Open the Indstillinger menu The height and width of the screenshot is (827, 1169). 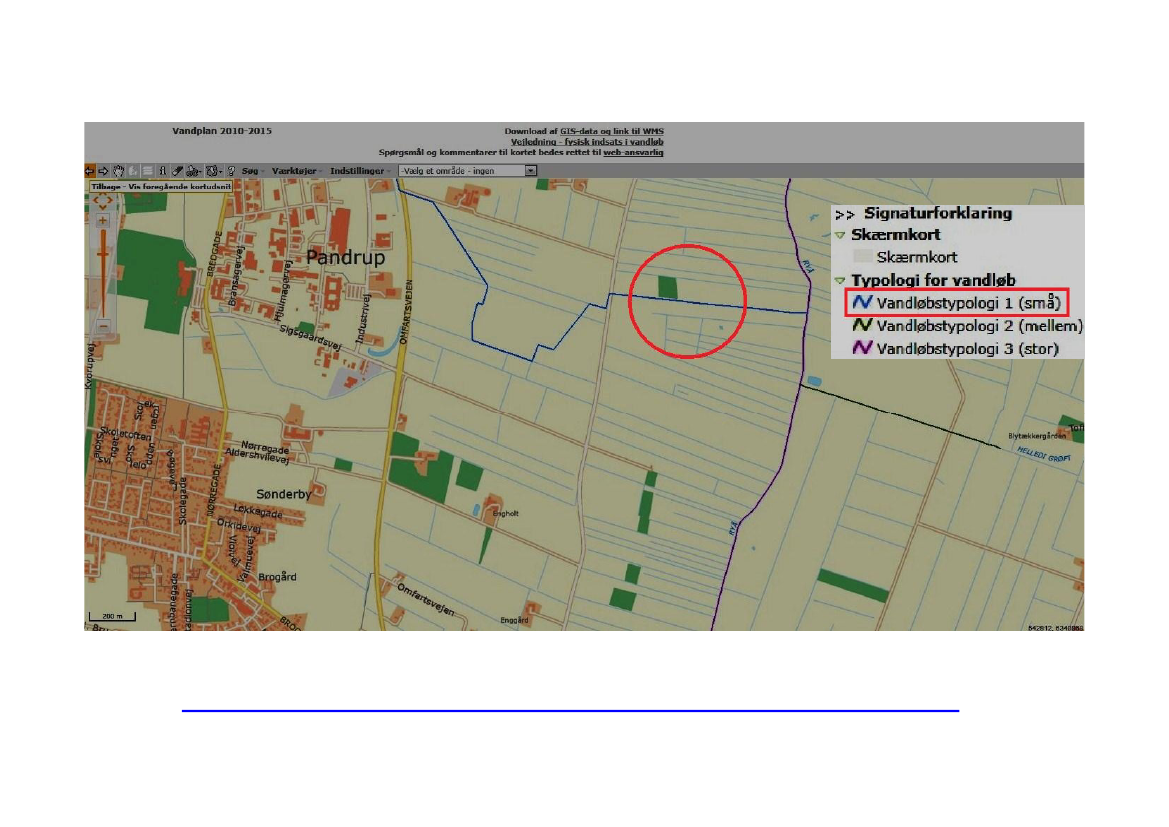359,171
